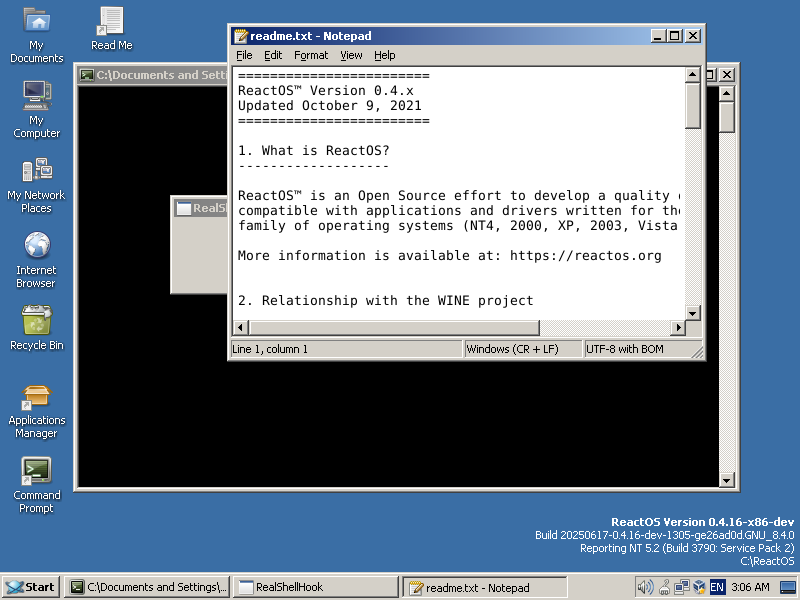Click the console window's scroll up arrow
Image resolution: width=800 pixels, height=600 pixels.
tap(727, 94)
